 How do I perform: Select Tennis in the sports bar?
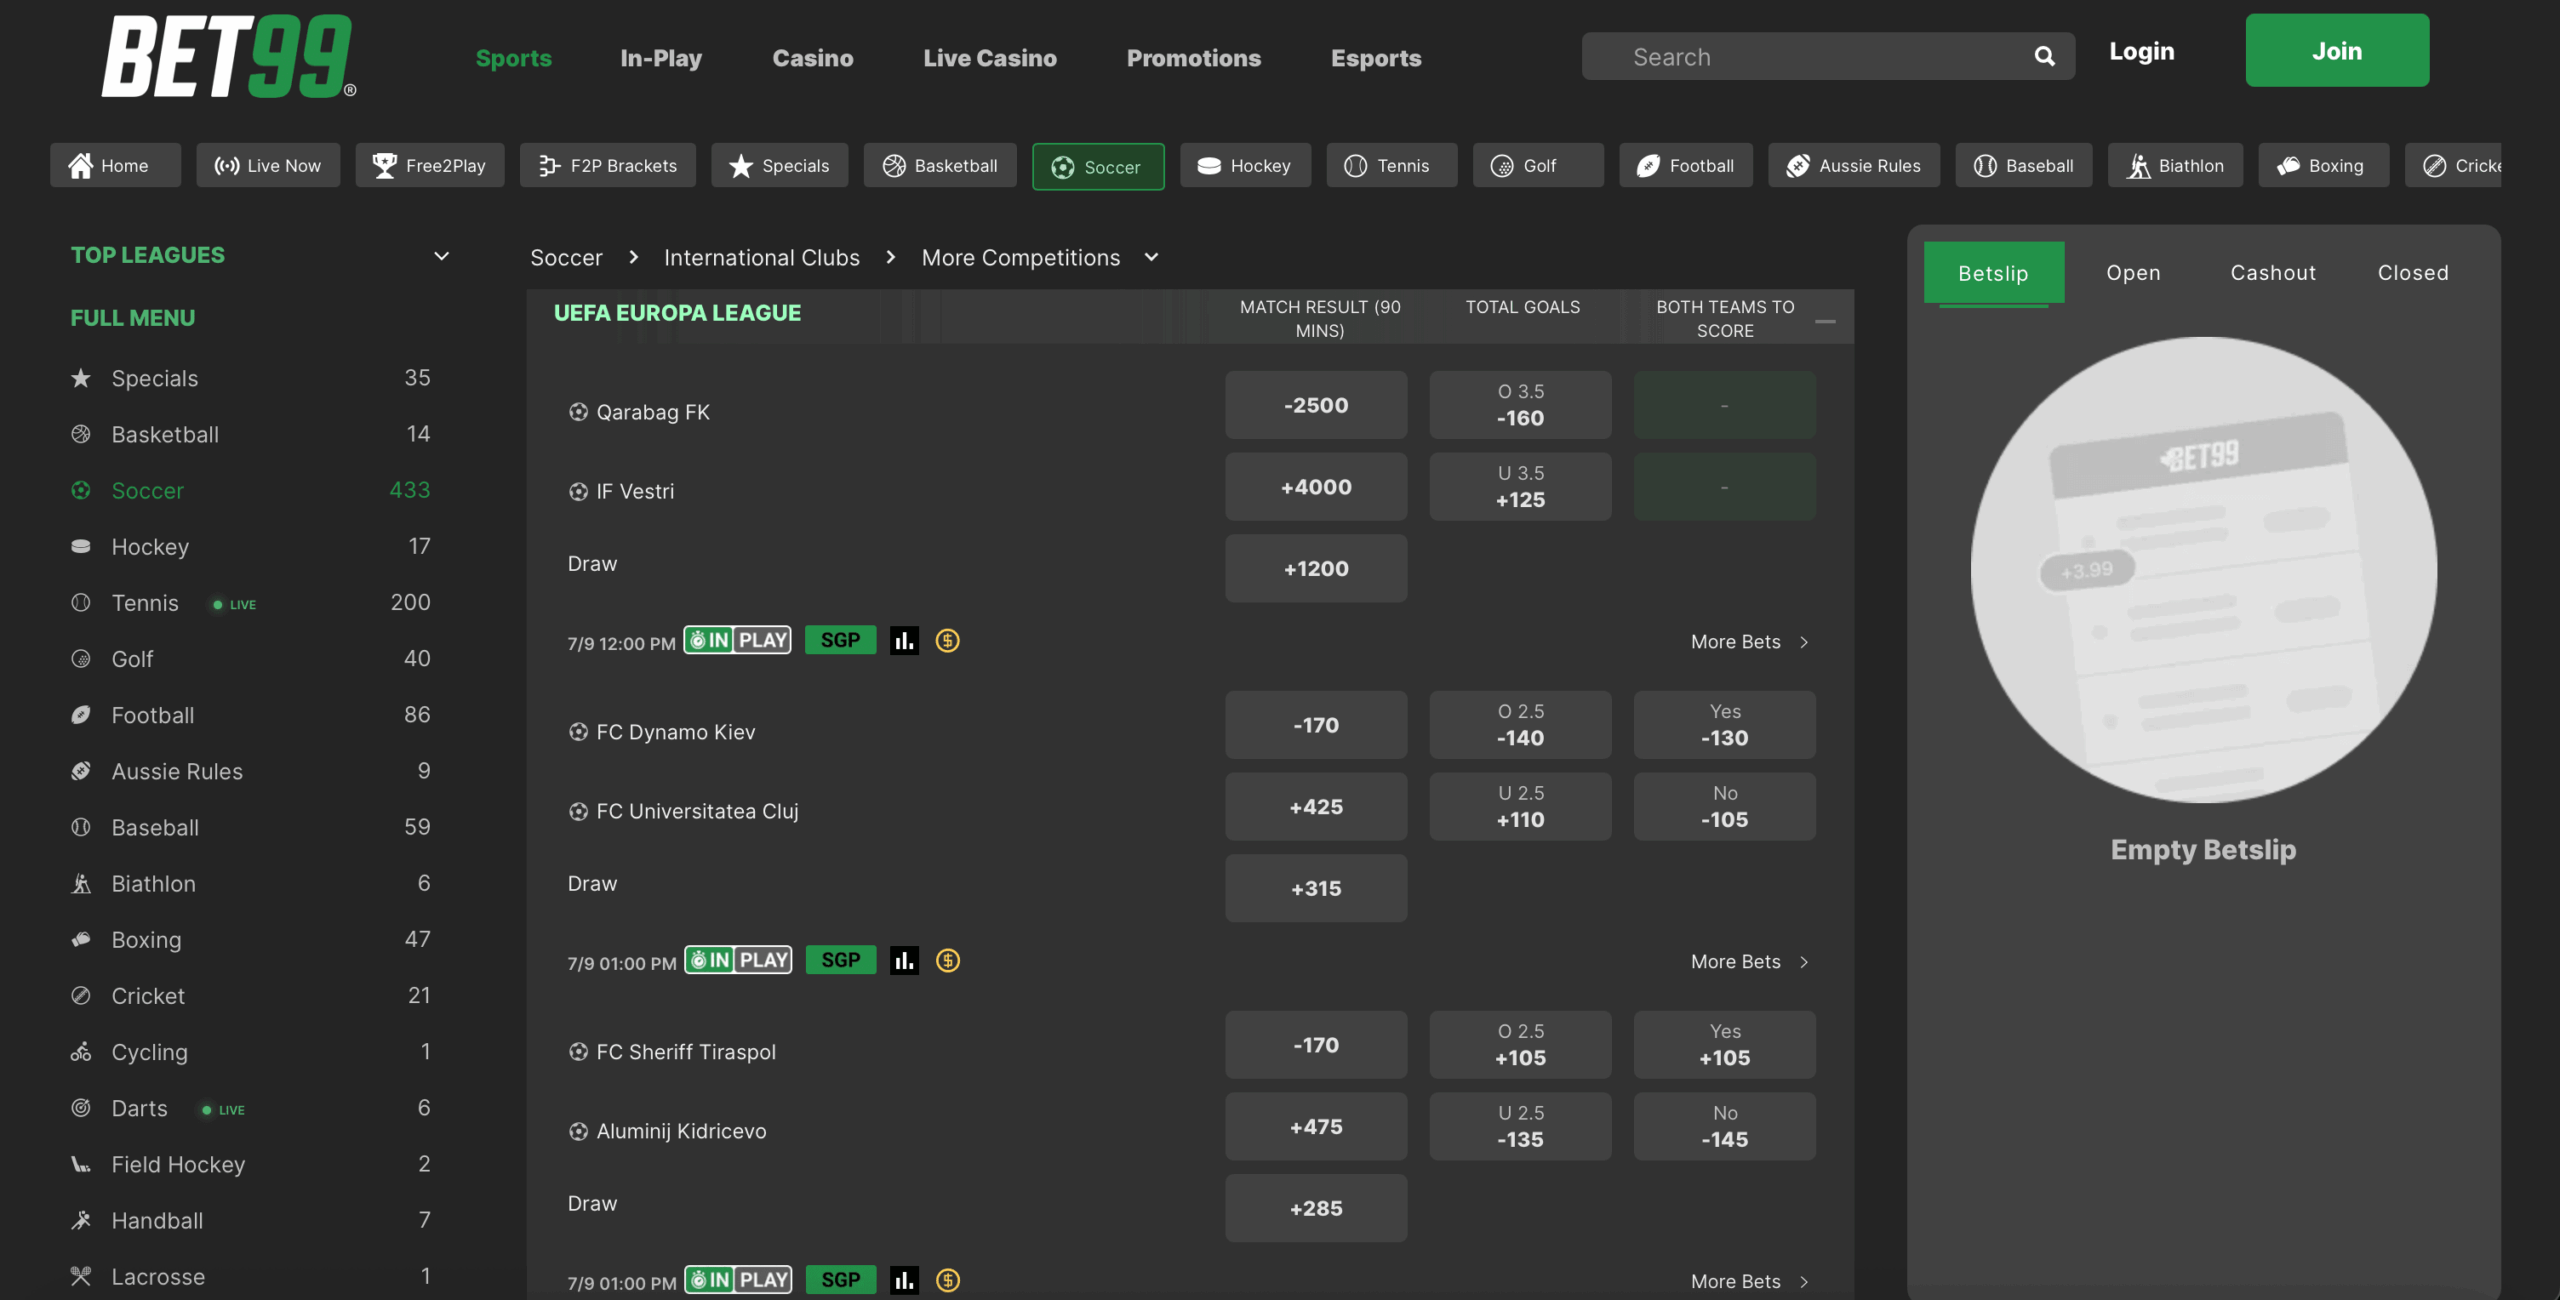[x=1392, y=166]
